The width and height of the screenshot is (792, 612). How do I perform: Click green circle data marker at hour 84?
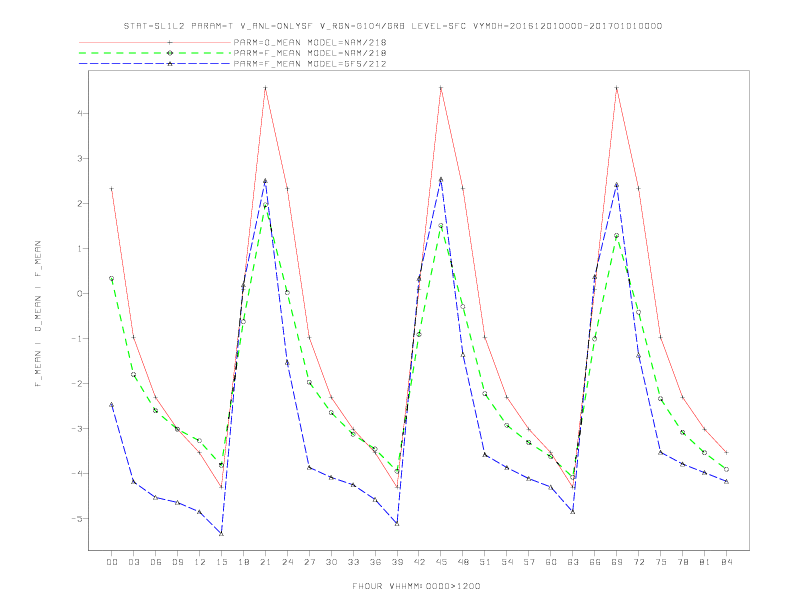click(726, 469)
